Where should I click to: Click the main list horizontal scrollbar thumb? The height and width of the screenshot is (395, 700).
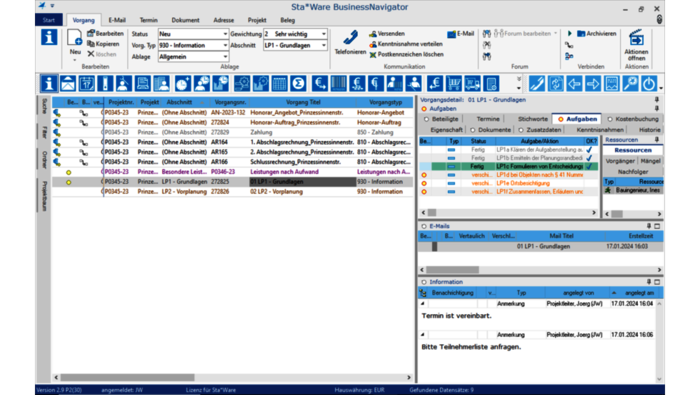tap(127, 378)
